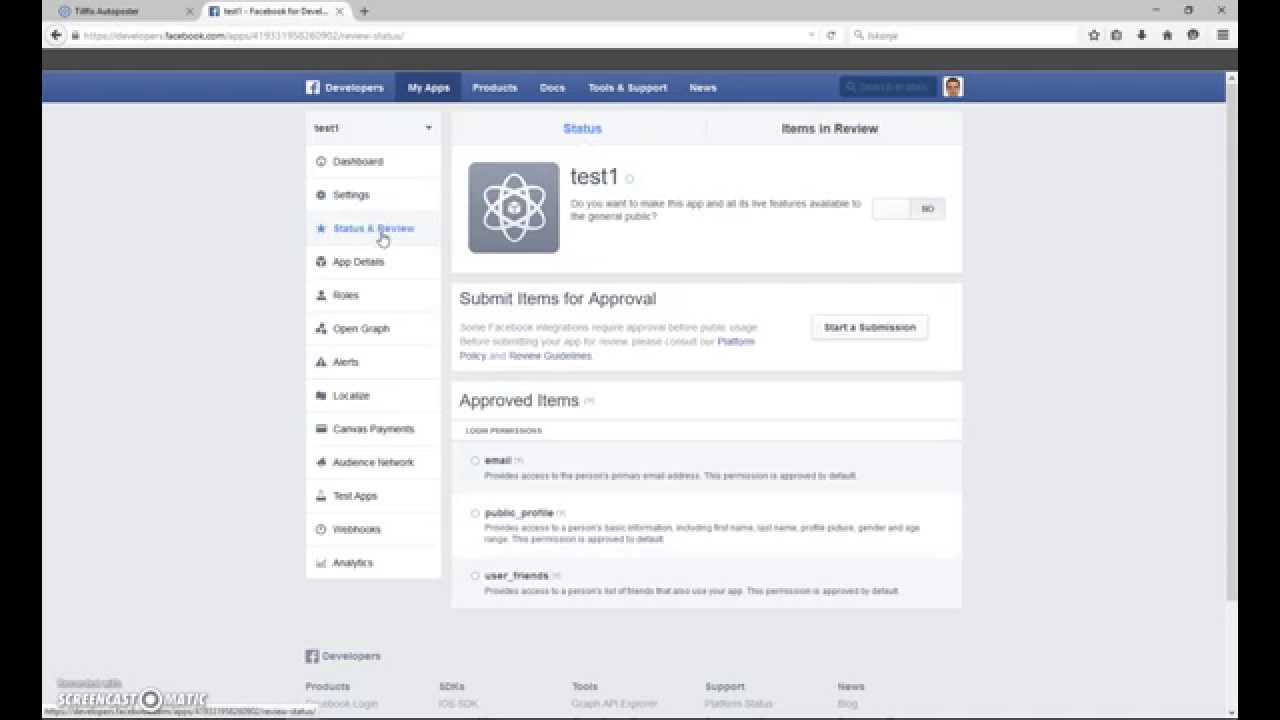Click the user_friends permission name
1280x720 pixels.
[x=516, y=576]
